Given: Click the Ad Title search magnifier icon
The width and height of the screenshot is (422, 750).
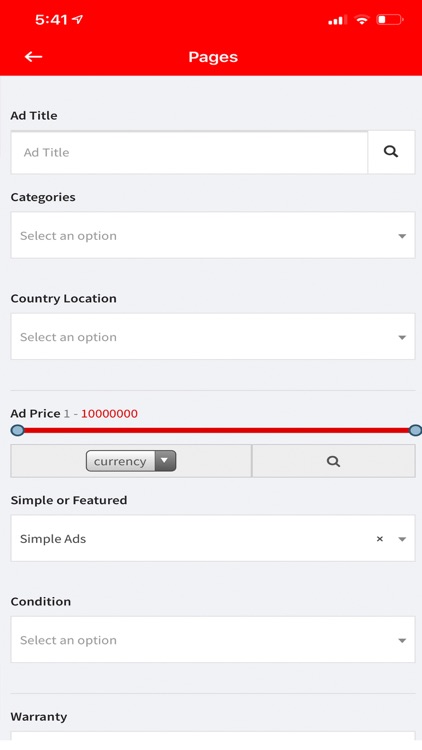Looking at the screenshot, I should 391,152.
